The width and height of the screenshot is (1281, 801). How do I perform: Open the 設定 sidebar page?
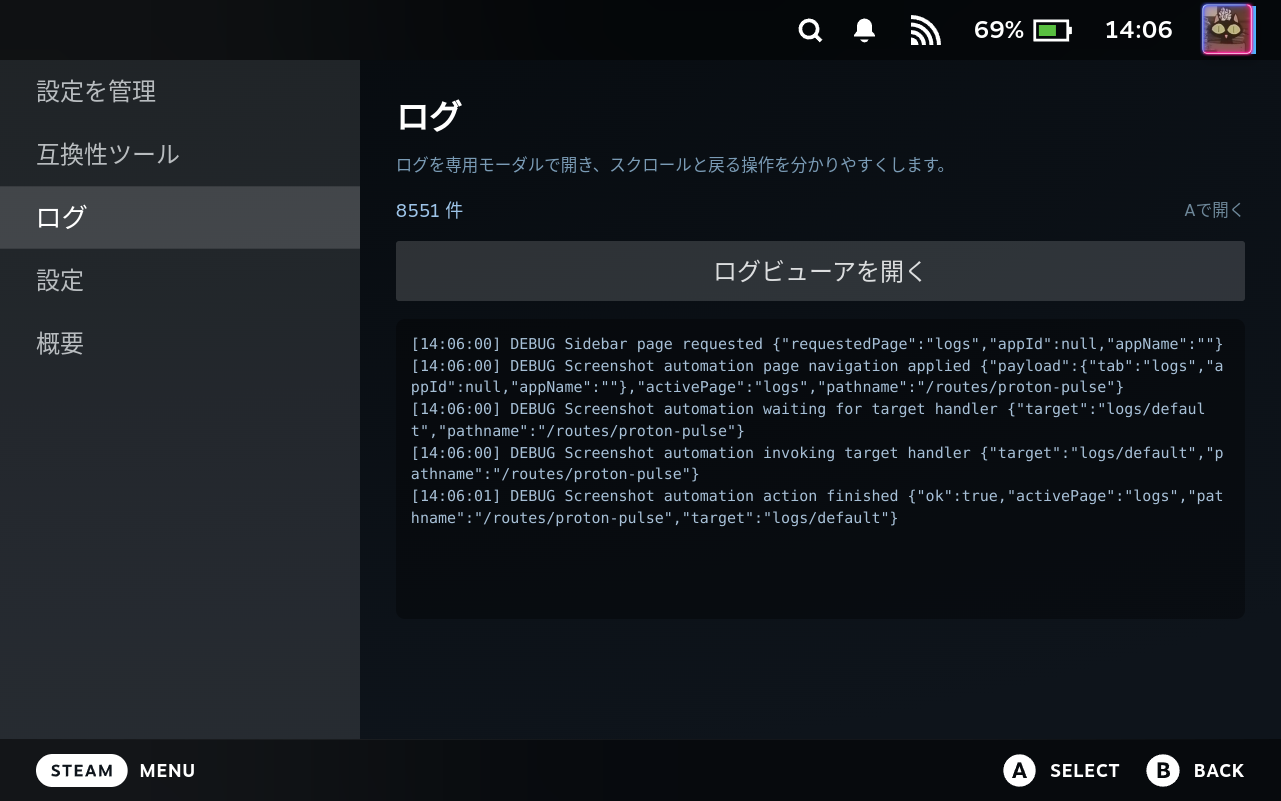pyautogui.click(x=180, y=280)
